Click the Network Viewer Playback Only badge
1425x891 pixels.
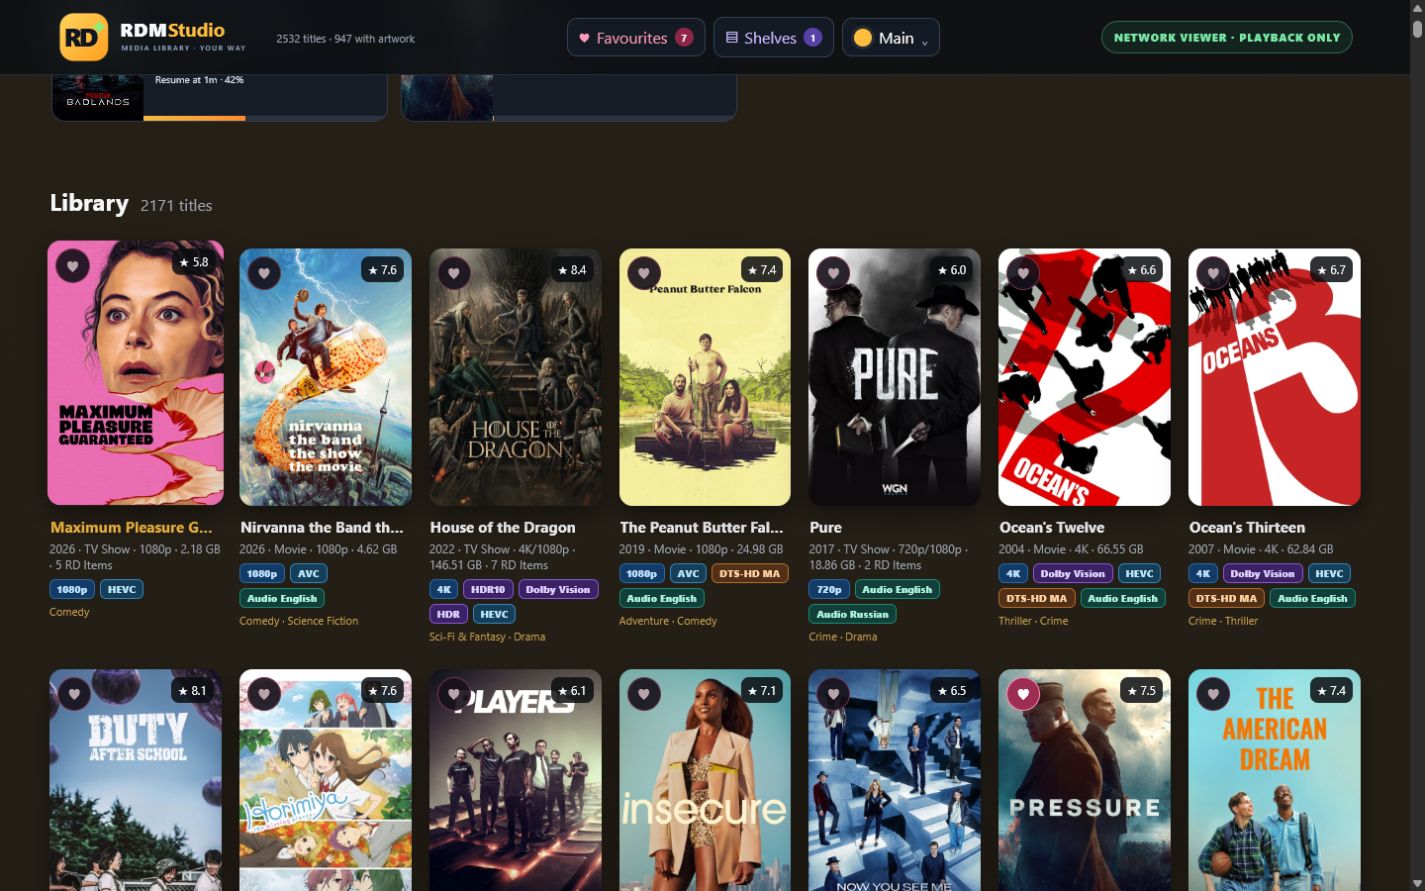1227,37
